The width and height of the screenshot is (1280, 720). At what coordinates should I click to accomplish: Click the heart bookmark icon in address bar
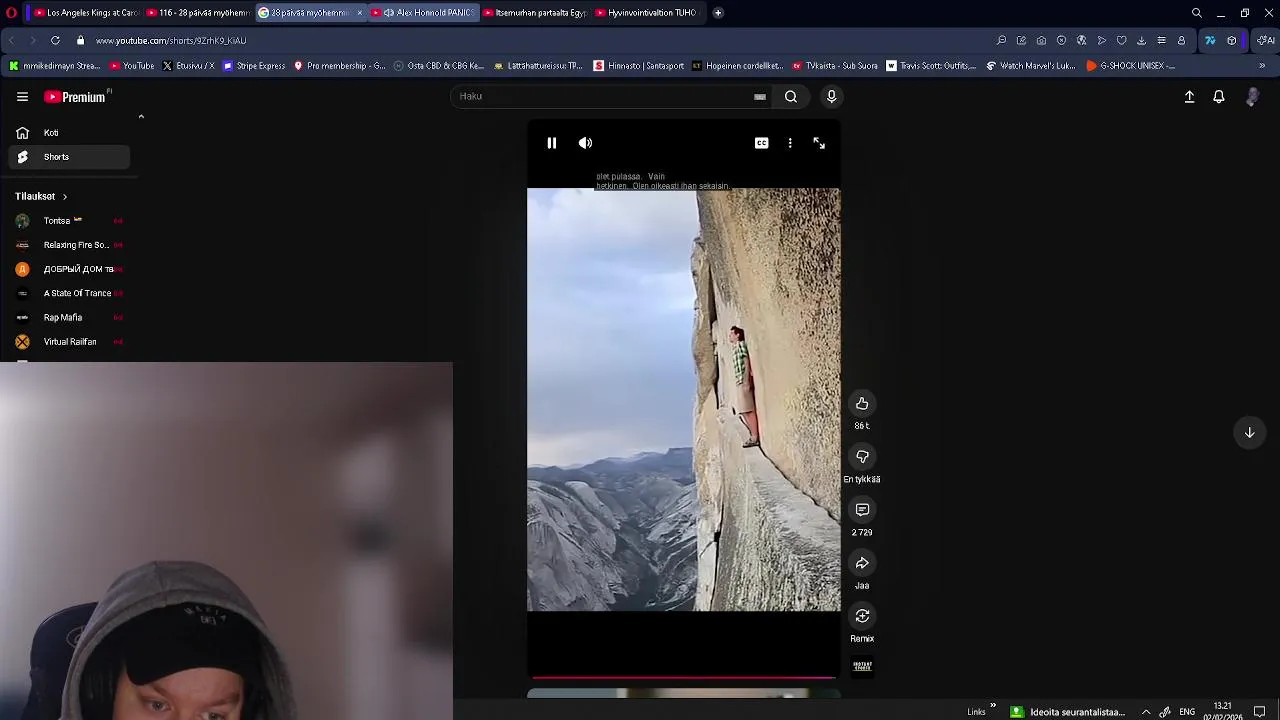pyautogui.click(x=1121, y=41)
